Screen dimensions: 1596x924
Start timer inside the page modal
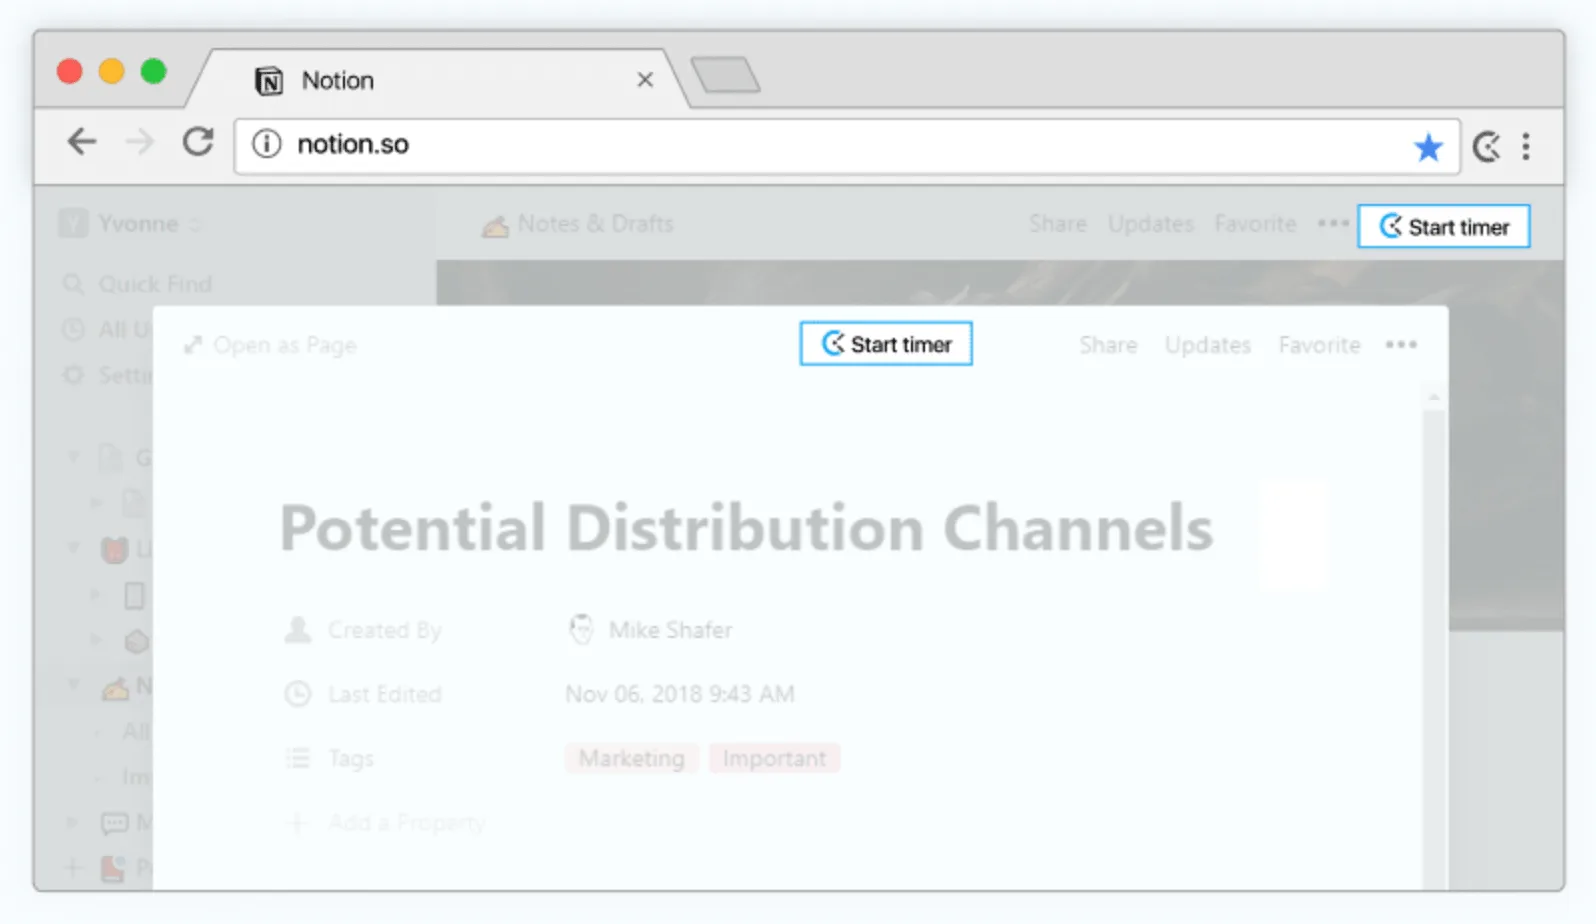pyautogui.click(x=886, y=344)
